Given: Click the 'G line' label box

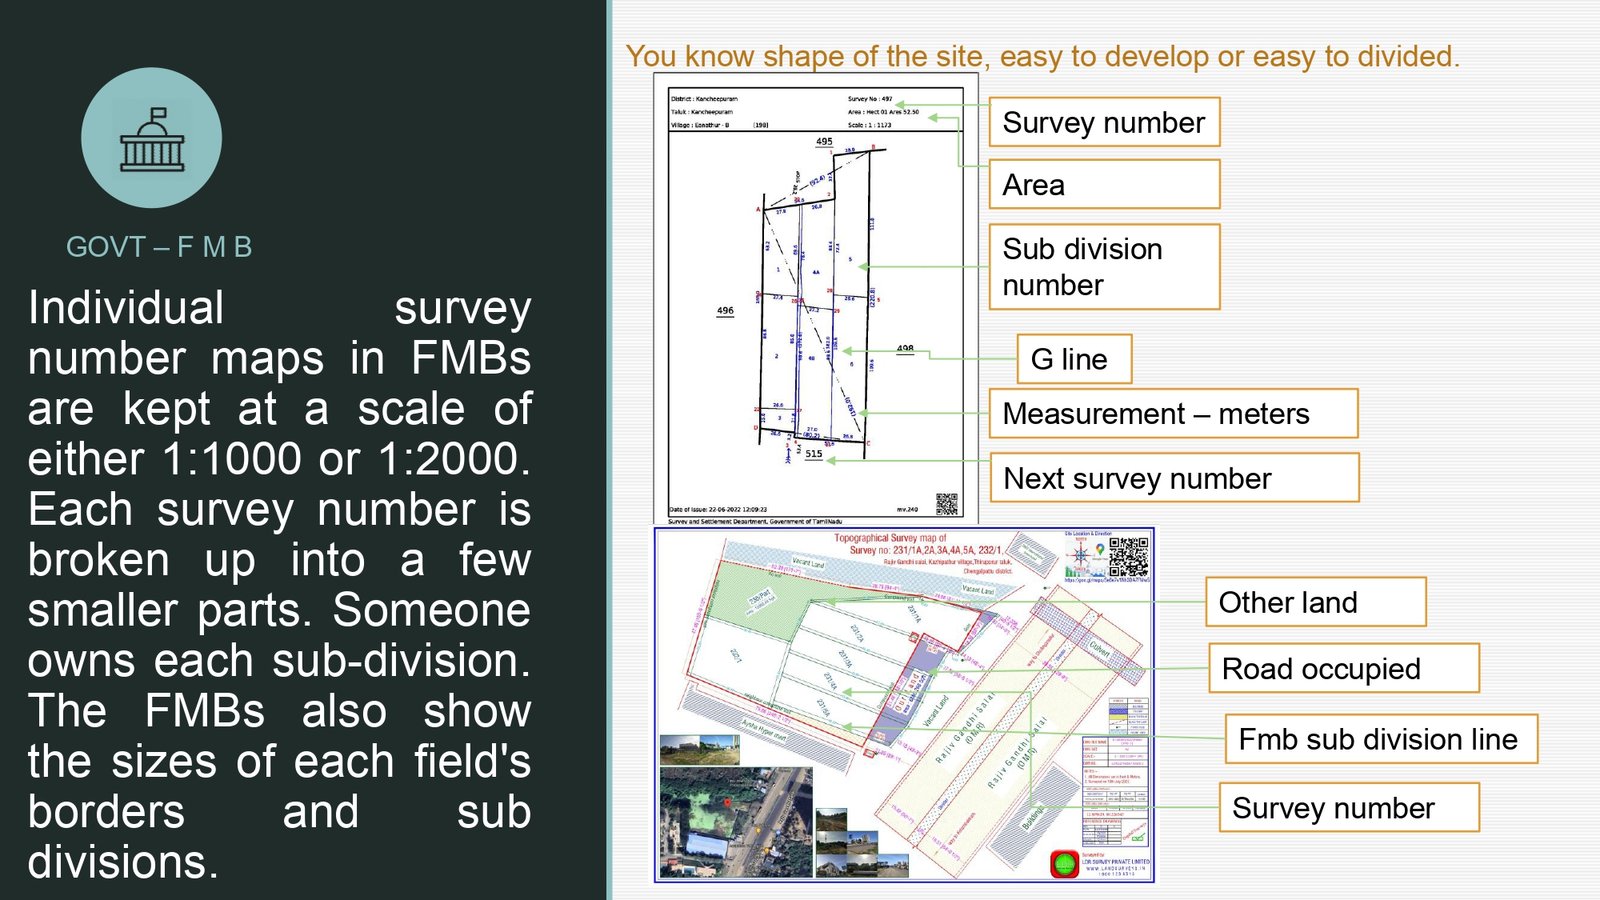Looking at the screenshot, I should point(1074,358).
